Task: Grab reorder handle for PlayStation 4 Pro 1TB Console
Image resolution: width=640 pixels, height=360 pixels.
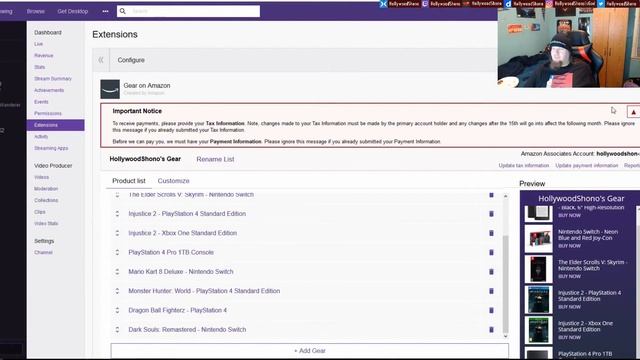Action: pyautogui.click(x=117, y=252)
